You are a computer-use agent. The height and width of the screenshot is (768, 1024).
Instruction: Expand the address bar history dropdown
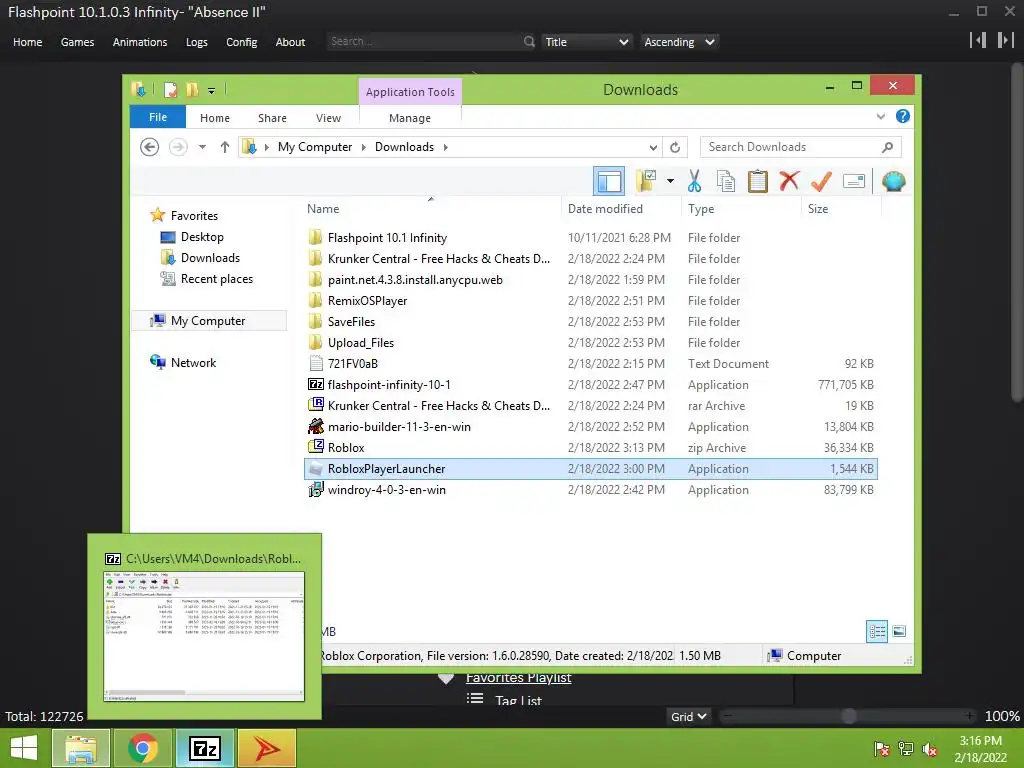(x=653, y=147)
